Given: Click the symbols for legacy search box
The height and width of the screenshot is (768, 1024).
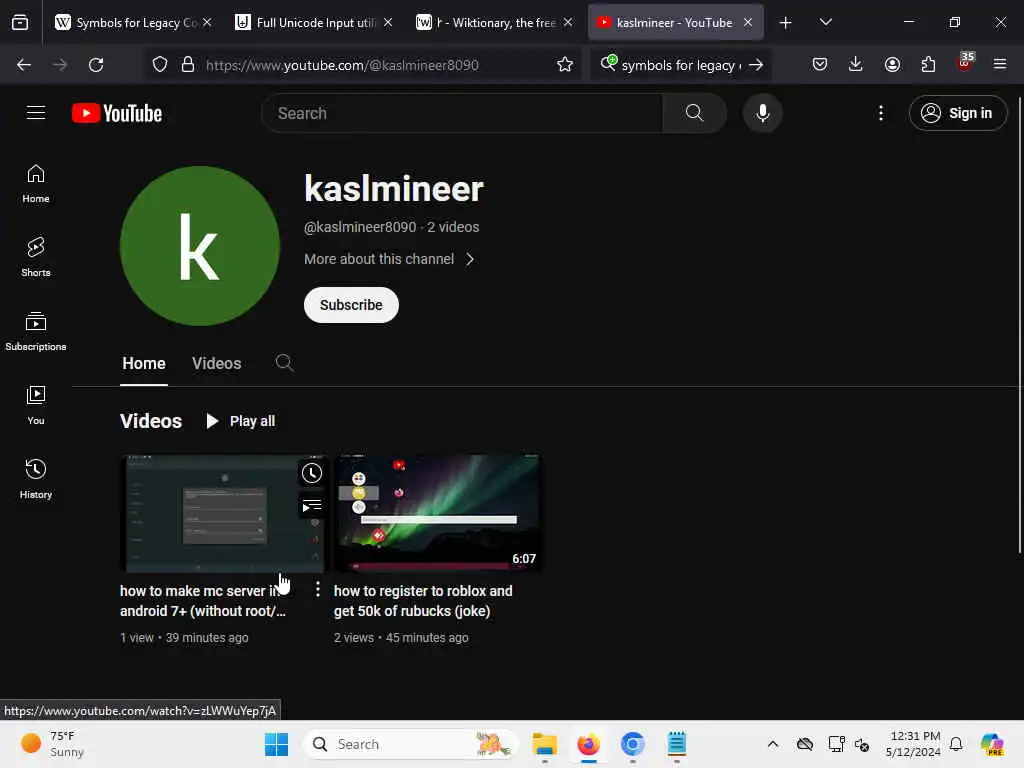Looking at the screenshot, I should 681,65.
